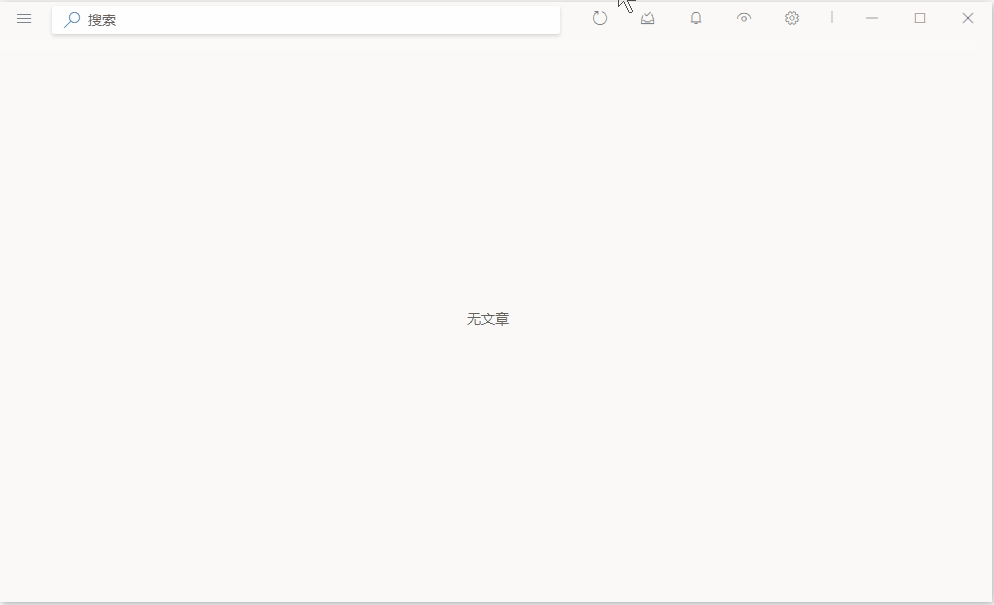Open the settings gear
The image size is (994, 605).
click(x=792, y=18)
